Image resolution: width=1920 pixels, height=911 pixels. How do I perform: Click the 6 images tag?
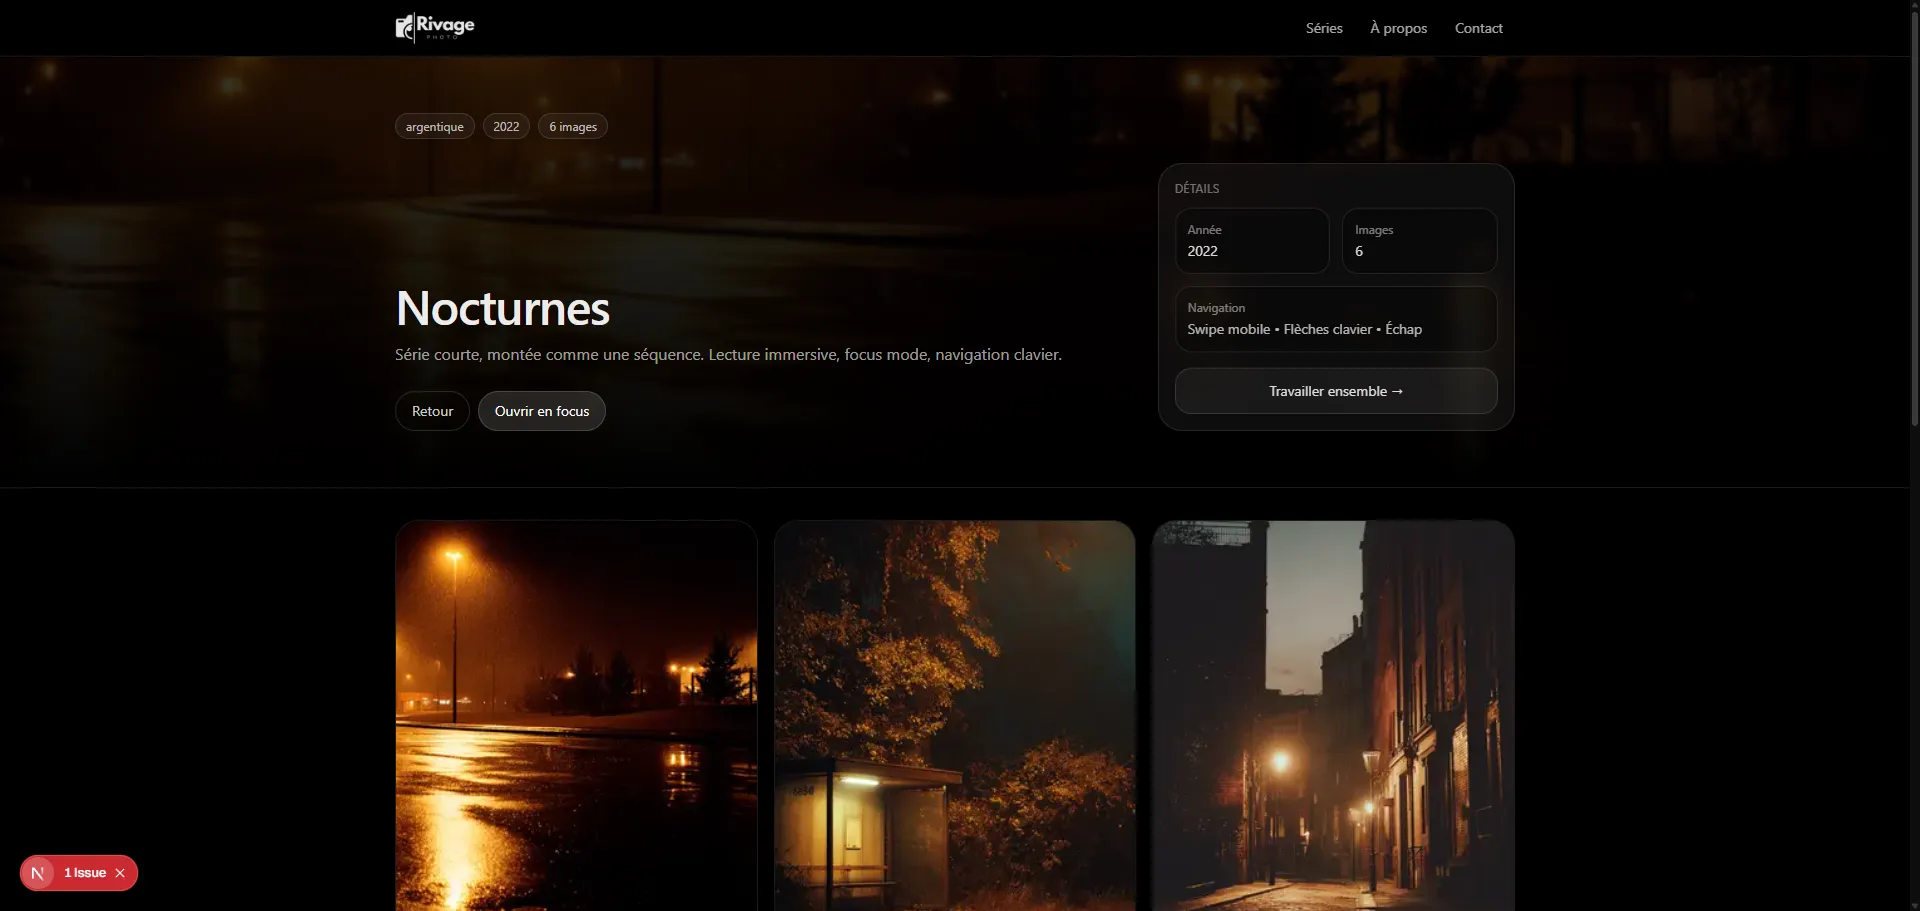point(573,127)
